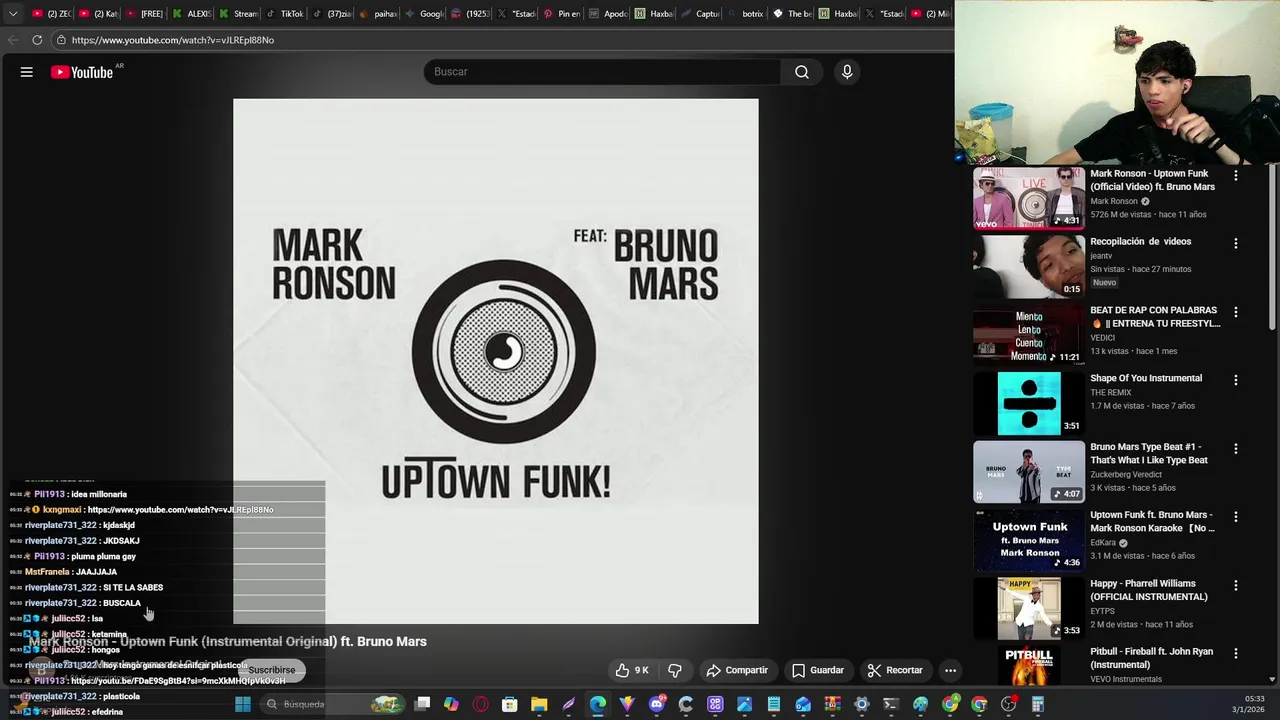Go back with the browser back arrow
Viewport: 1280px width, 720px height.
pos(13,40)
